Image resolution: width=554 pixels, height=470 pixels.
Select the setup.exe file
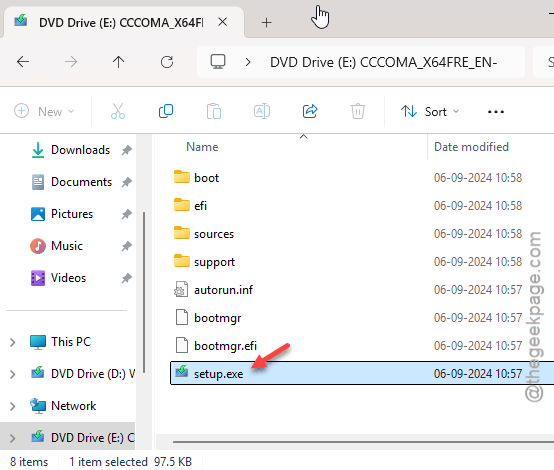tap(362, 373)
